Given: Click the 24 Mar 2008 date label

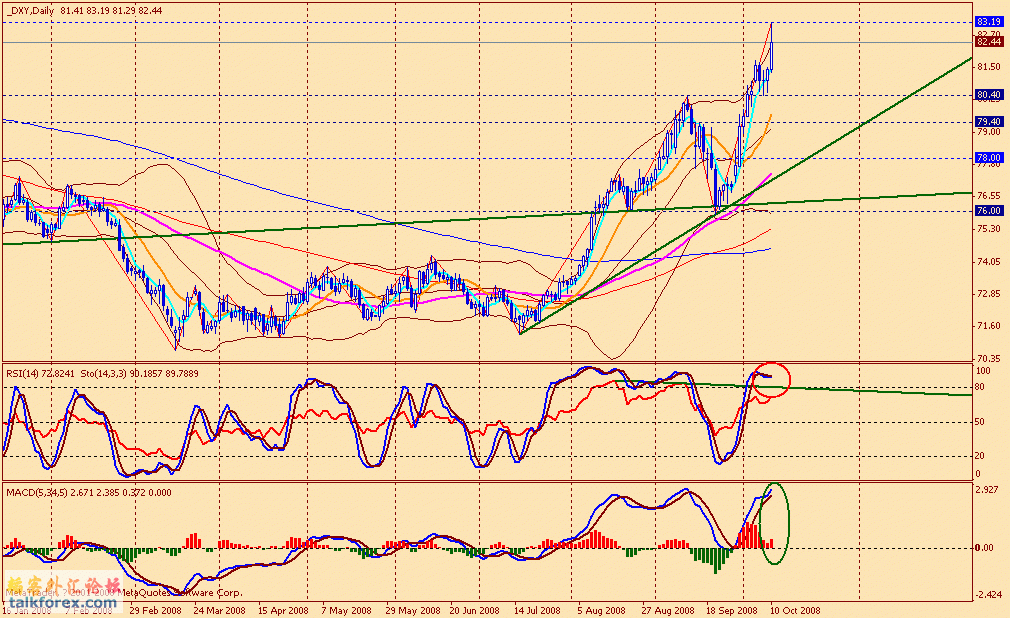Looking at the screenshot, I should click(x=220, y=610).
